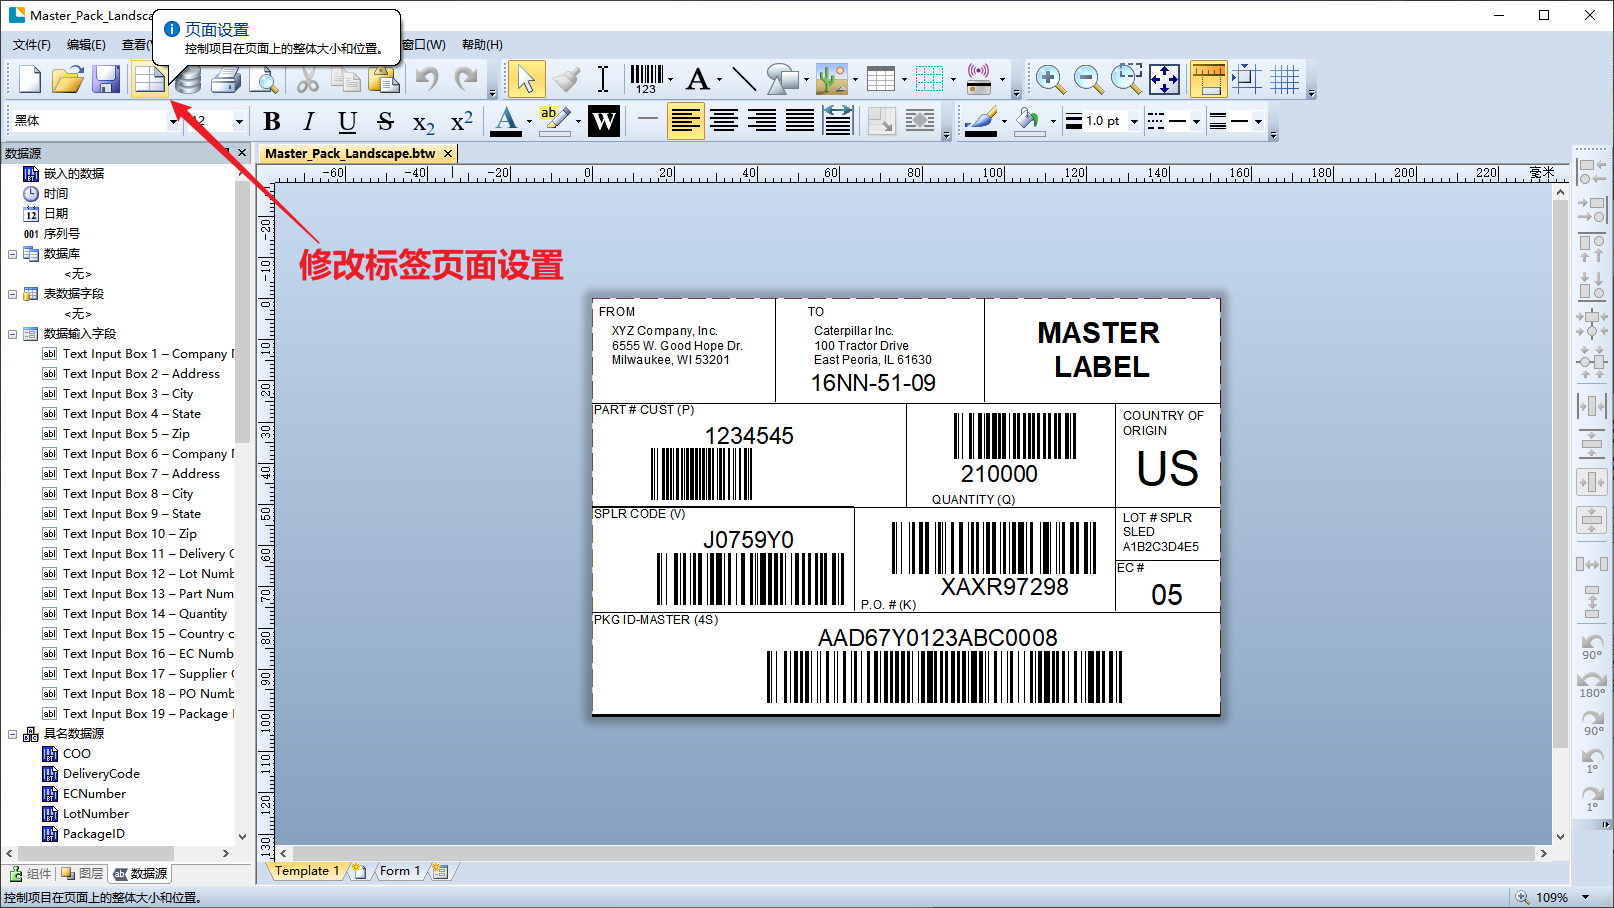The height and width of the screenshot is (908, 1614).
Task: Choose the Line drawing tool
Action: pos(743,79)
